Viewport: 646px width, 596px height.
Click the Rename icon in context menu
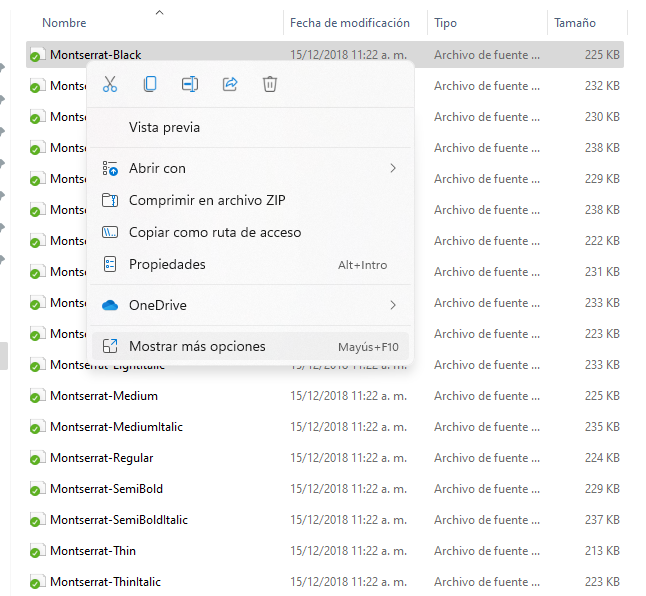(x=190, y=84)
